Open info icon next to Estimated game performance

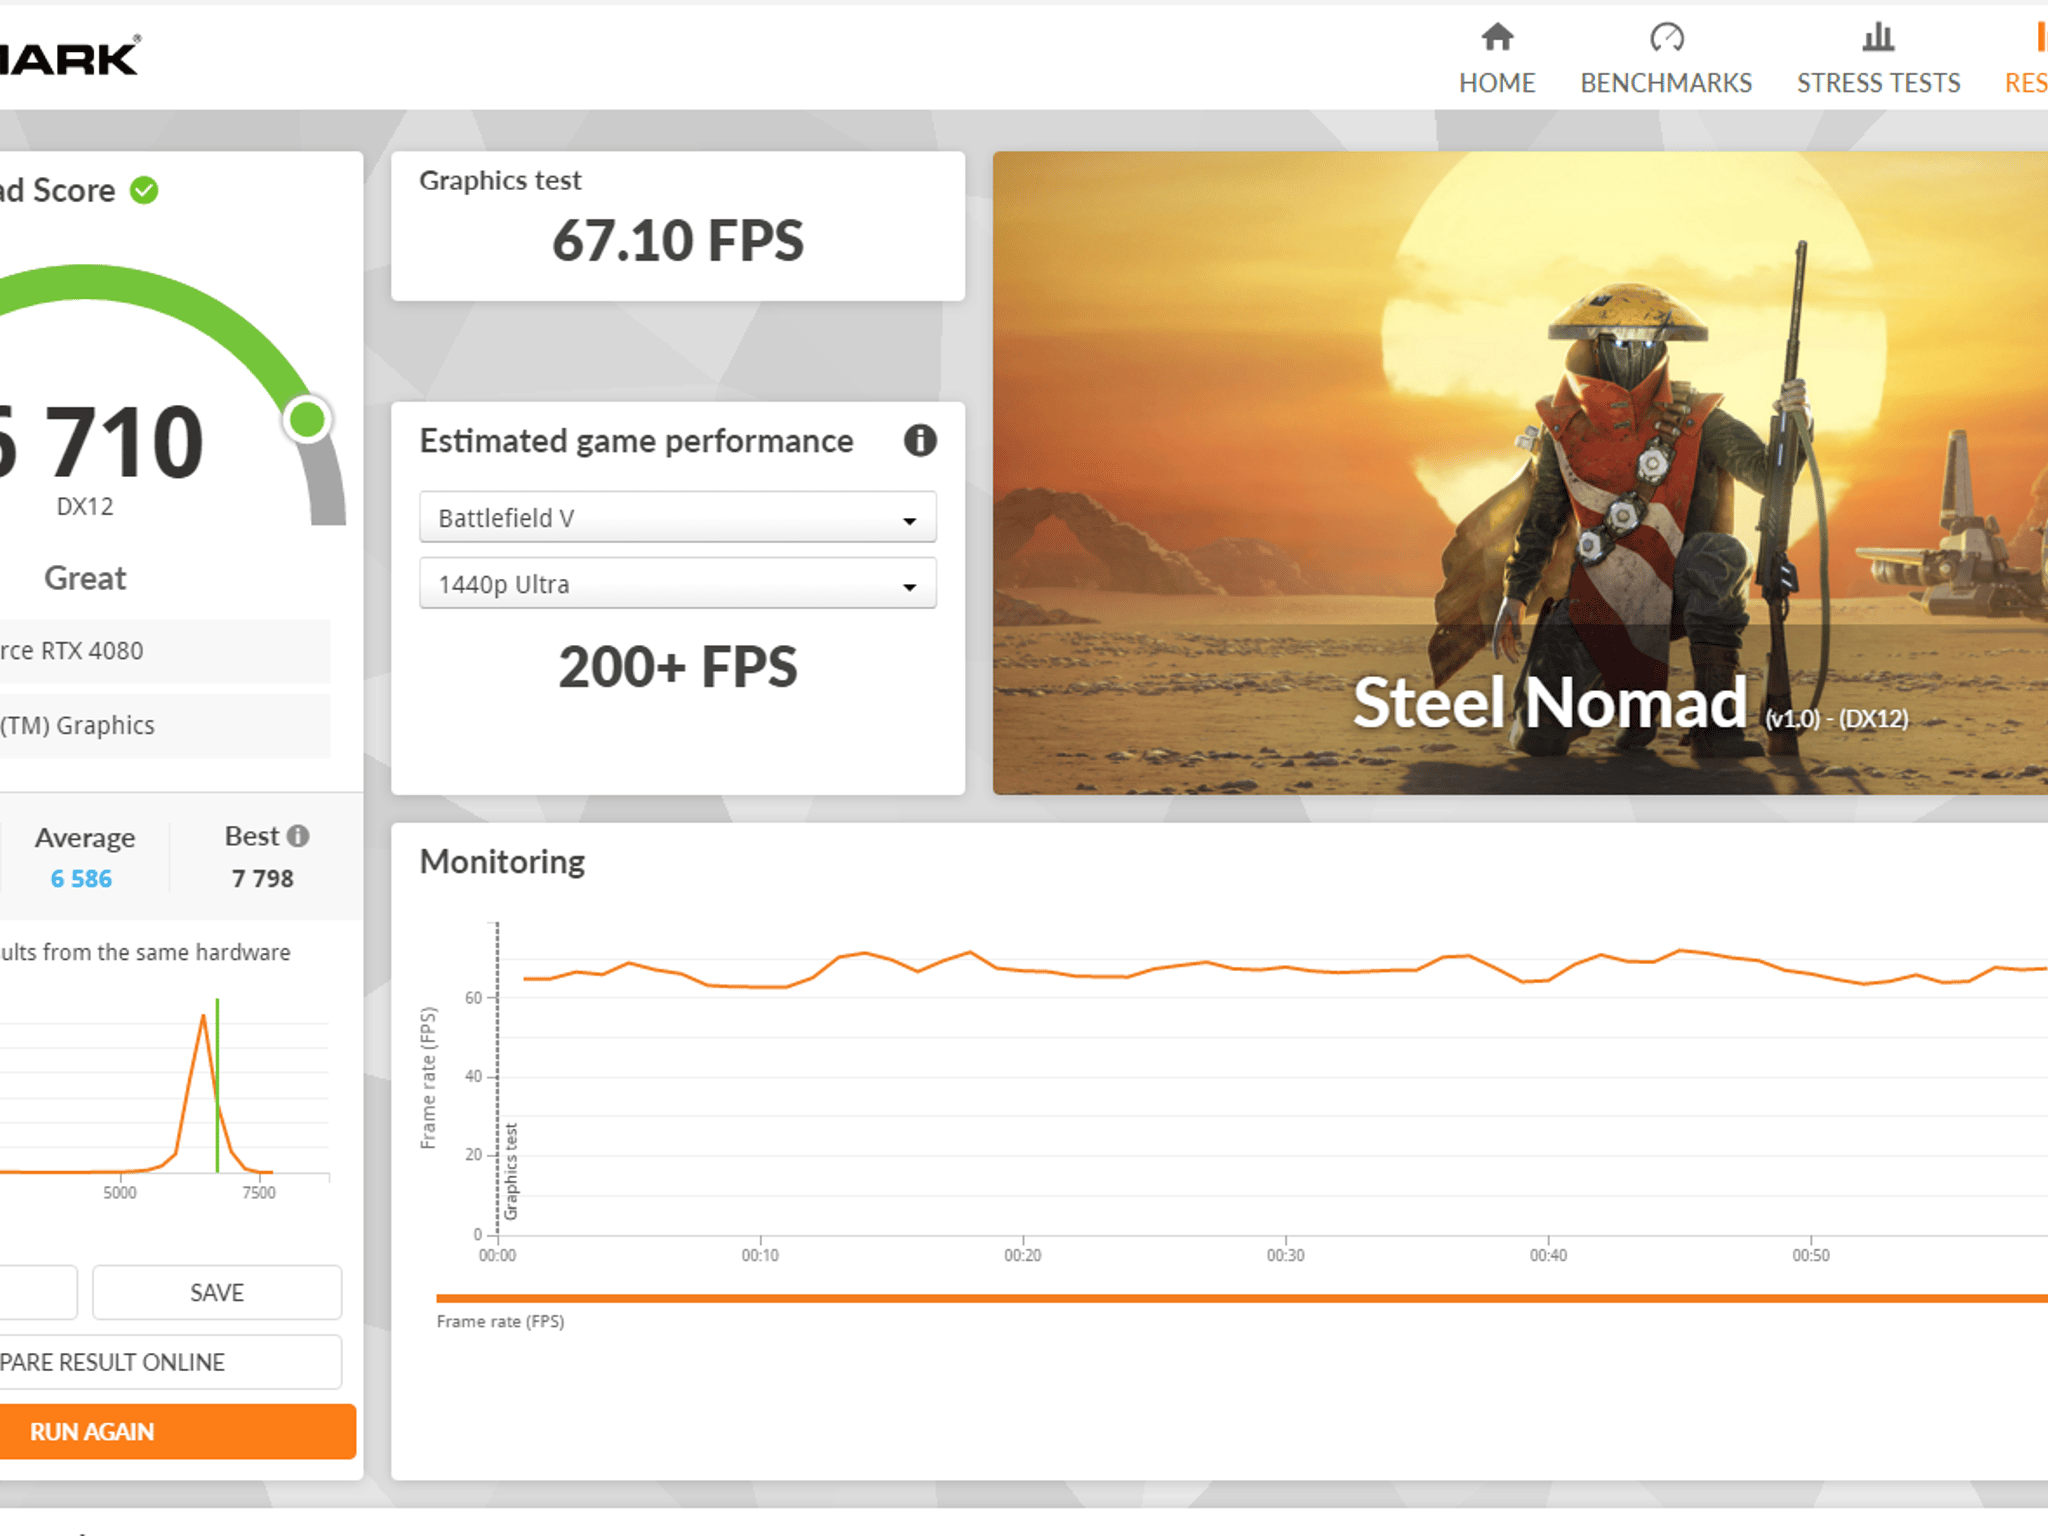pos(920,440)
